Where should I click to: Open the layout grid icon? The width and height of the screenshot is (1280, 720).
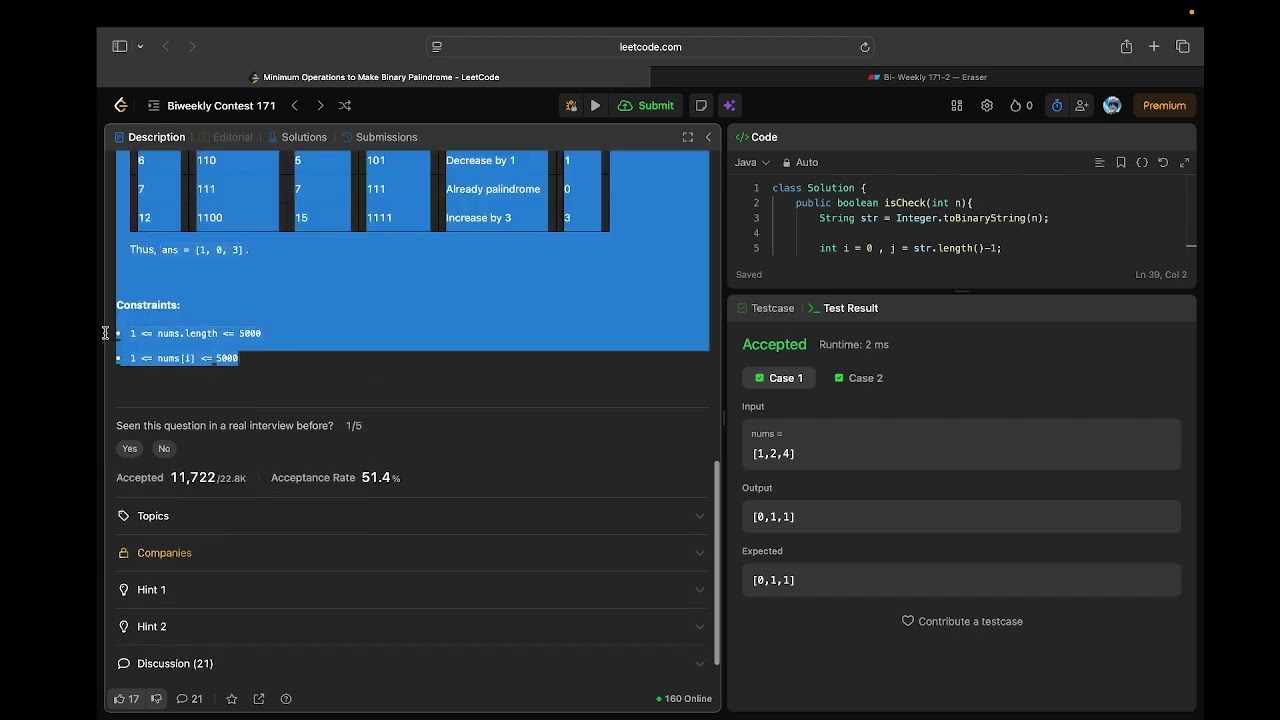(957, 105)
